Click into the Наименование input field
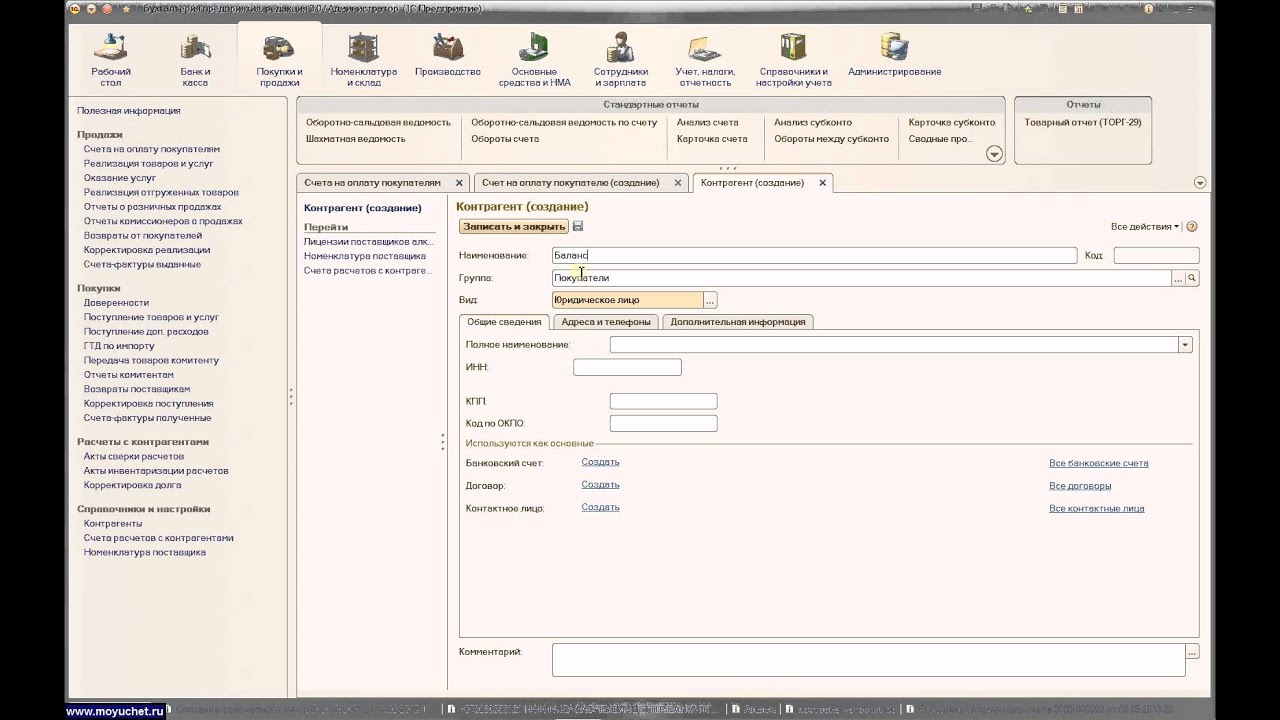1280x720 pixels. [x=814, y=256]
